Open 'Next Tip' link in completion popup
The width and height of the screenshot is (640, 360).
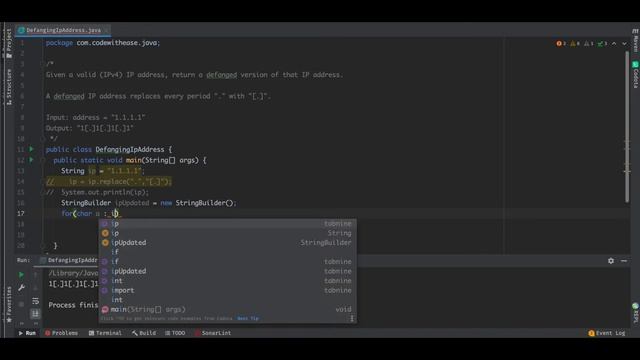click(x=248, y=318)
